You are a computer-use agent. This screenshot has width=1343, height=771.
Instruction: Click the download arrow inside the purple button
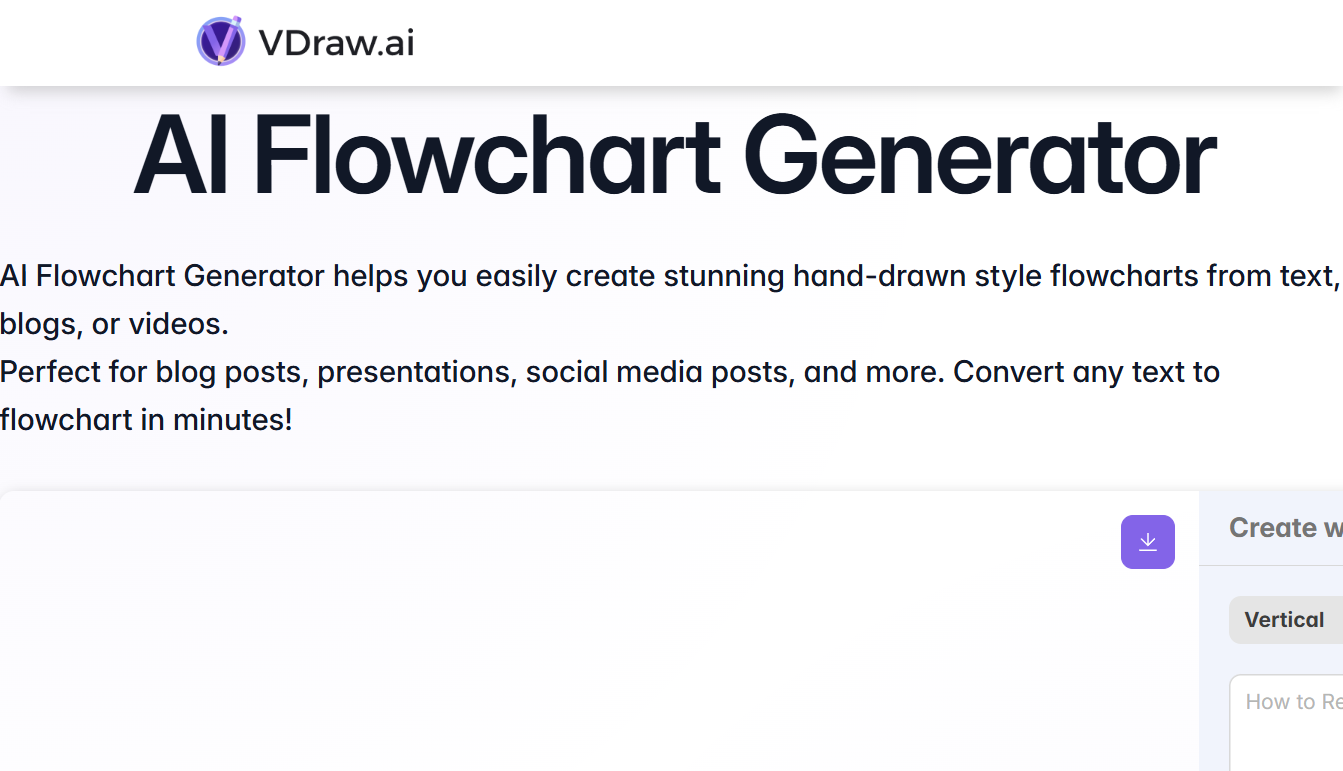click(x=1147, y=541)
